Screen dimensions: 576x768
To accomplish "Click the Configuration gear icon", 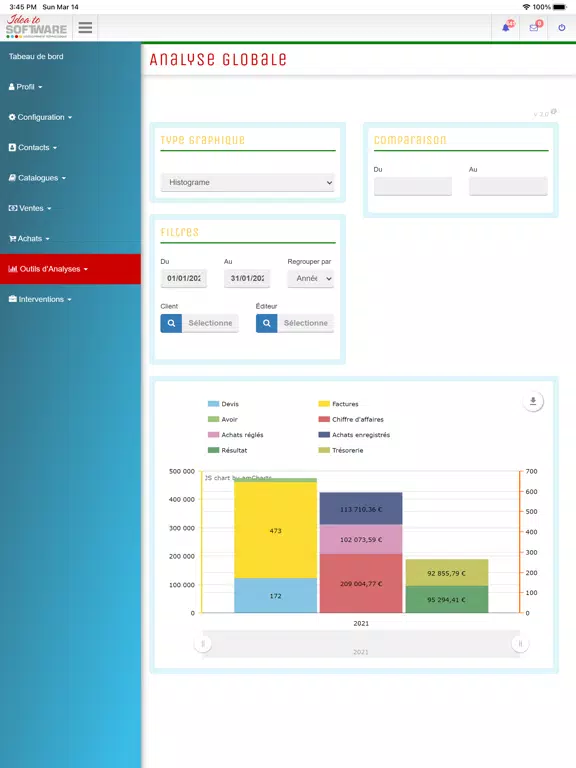I will pyautogui.click(x=12, y=117).
